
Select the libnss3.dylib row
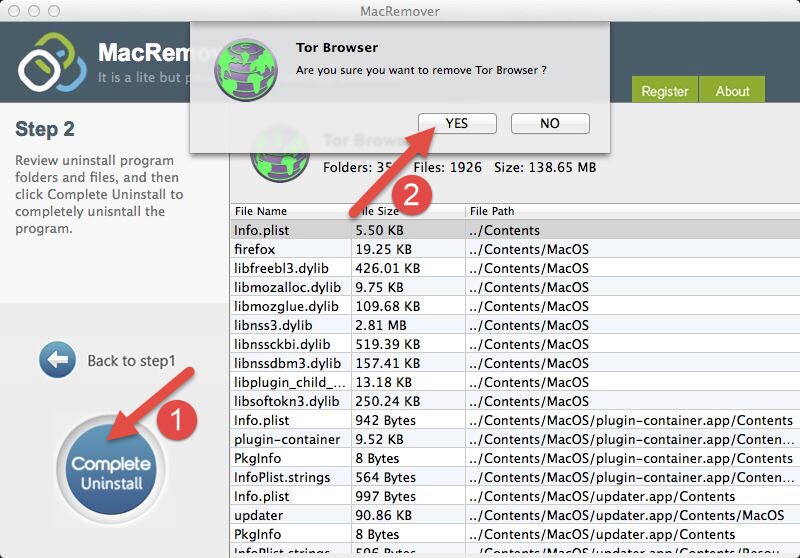pos(515,325)
